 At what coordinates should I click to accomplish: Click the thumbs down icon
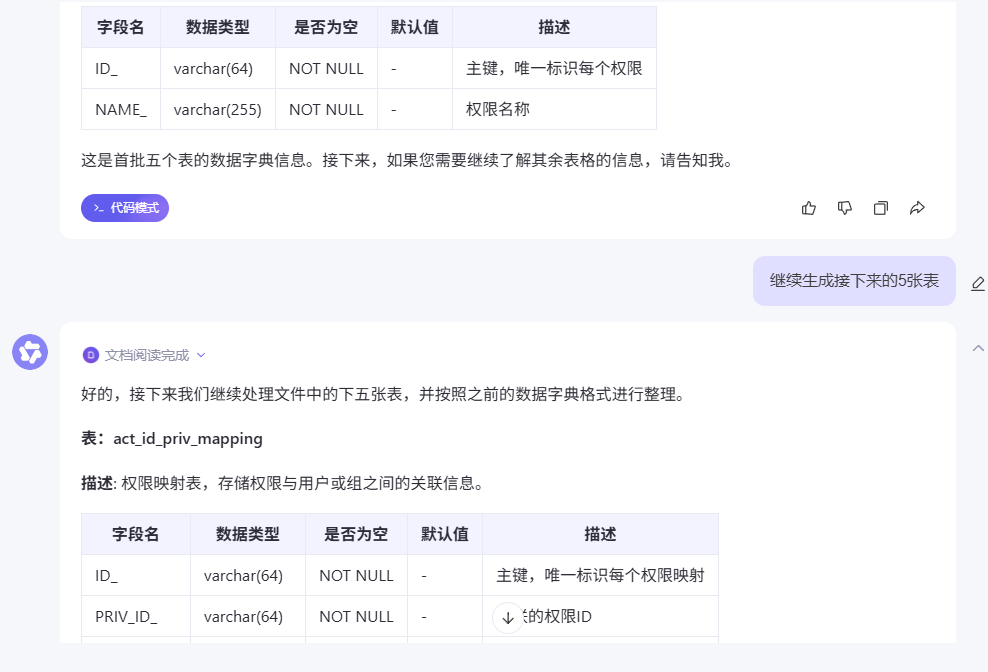(845, 208)
